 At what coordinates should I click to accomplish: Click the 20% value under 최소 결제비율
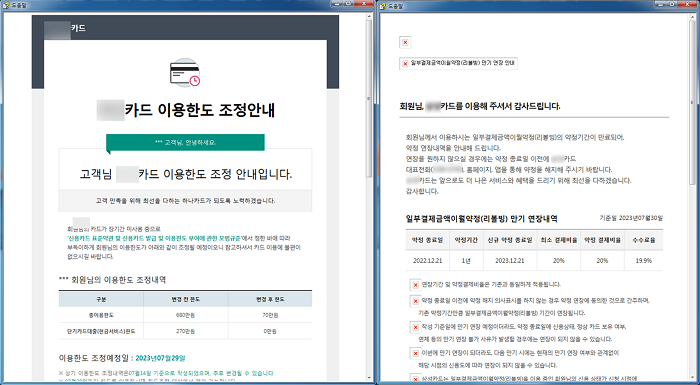(x=558, y=260)
